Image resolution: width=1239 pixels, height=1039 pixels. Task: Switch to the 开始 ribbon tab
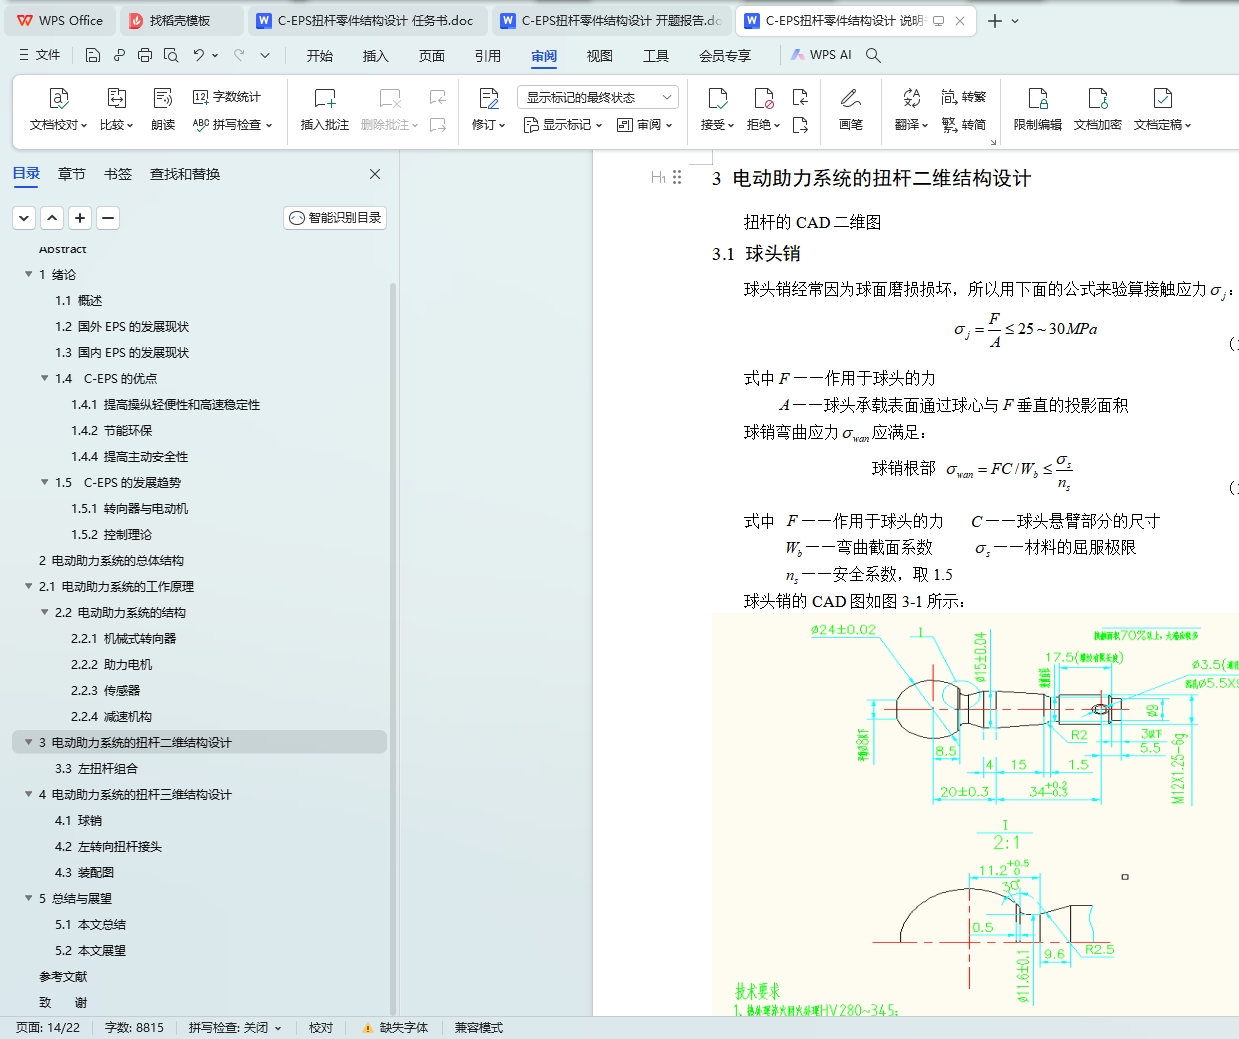pos(320,56)
